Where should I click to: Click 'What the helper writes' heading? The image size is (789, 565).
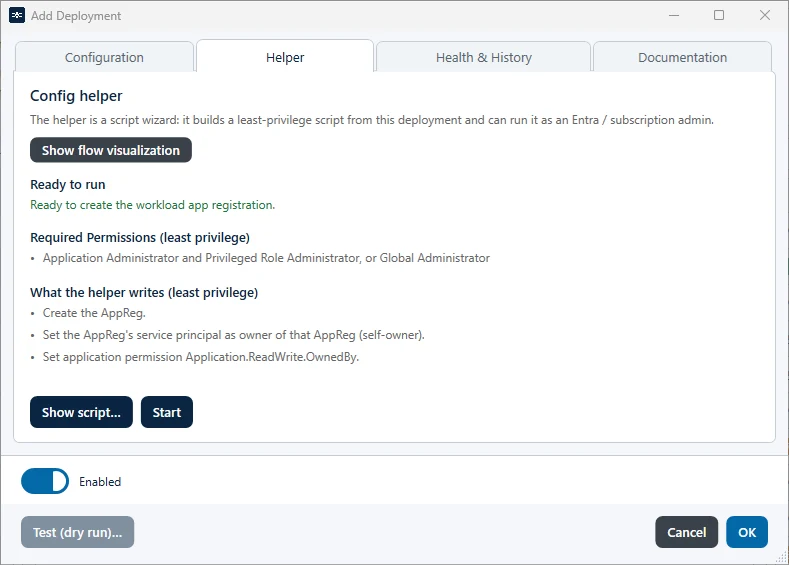pos(144,292)
